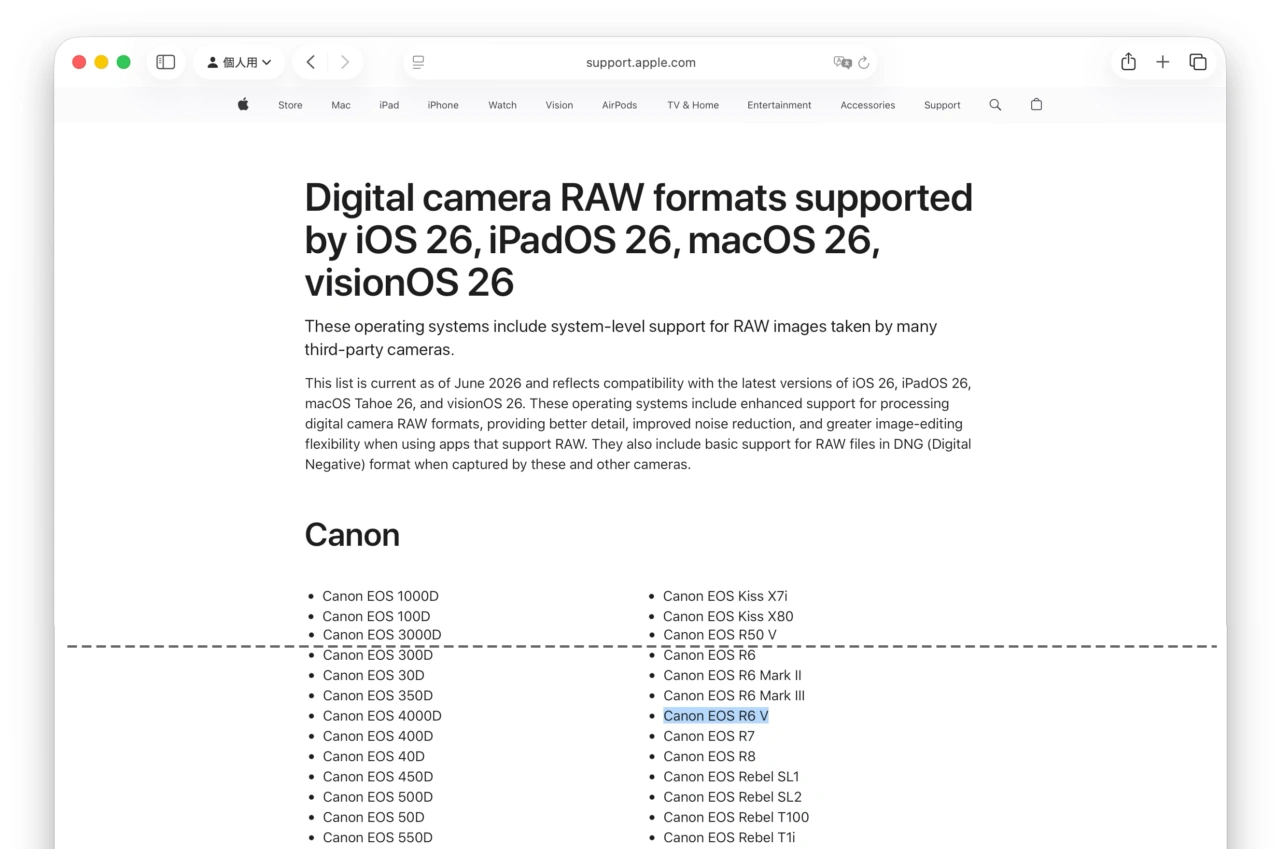Image resolution: width=1280 pixels, height=849 pixels.
Task: Open the translate page icon
Action: [x=842, y=62]
